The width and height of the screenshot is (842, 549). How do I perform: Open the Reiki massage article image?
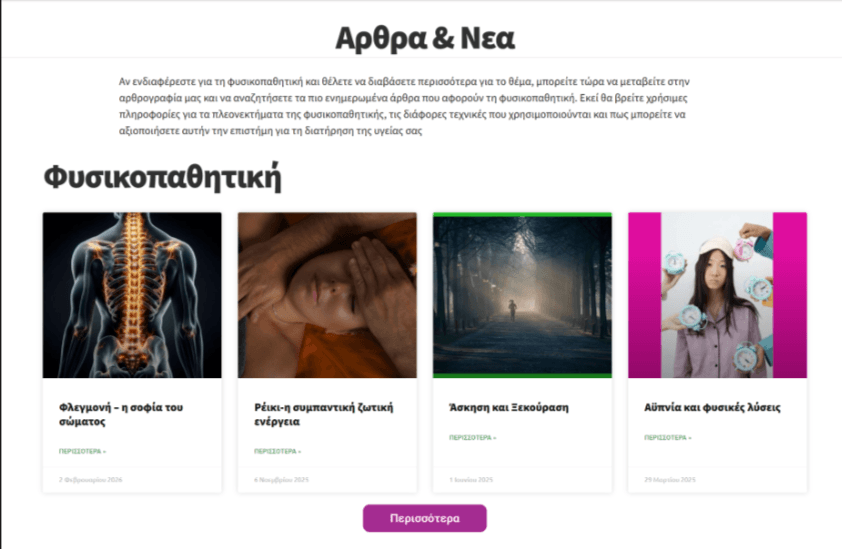pos(327,295)
